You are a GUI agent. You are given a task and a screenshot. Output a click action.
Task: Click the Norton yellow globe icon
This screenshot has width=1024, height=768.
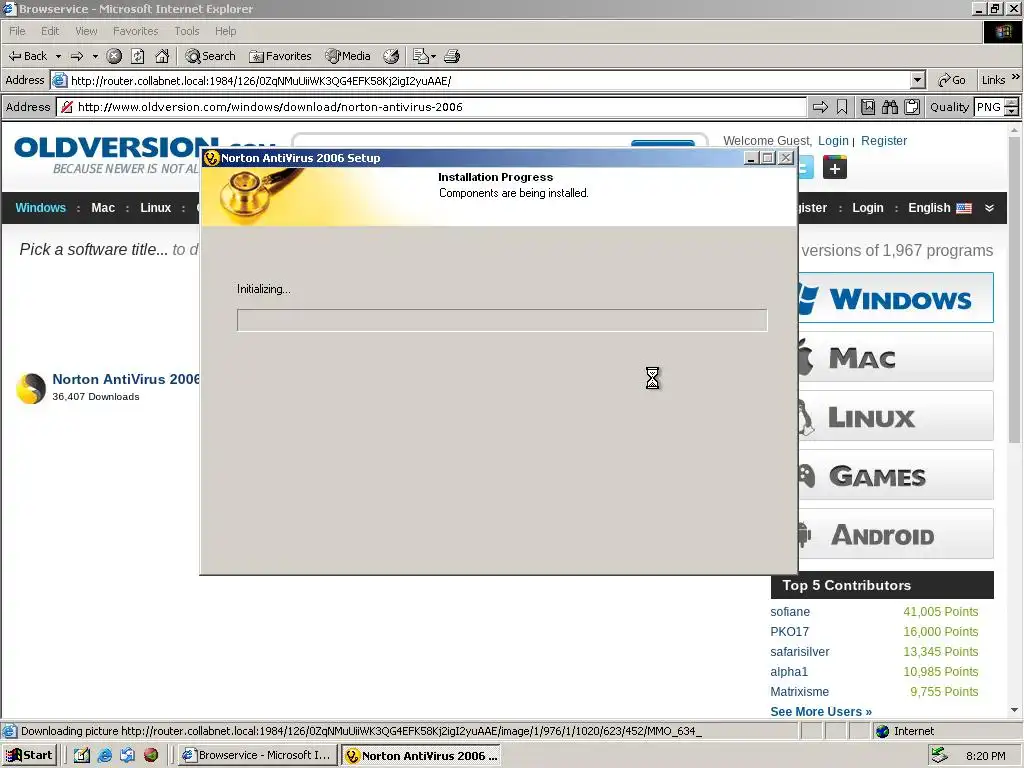(31, 389)
